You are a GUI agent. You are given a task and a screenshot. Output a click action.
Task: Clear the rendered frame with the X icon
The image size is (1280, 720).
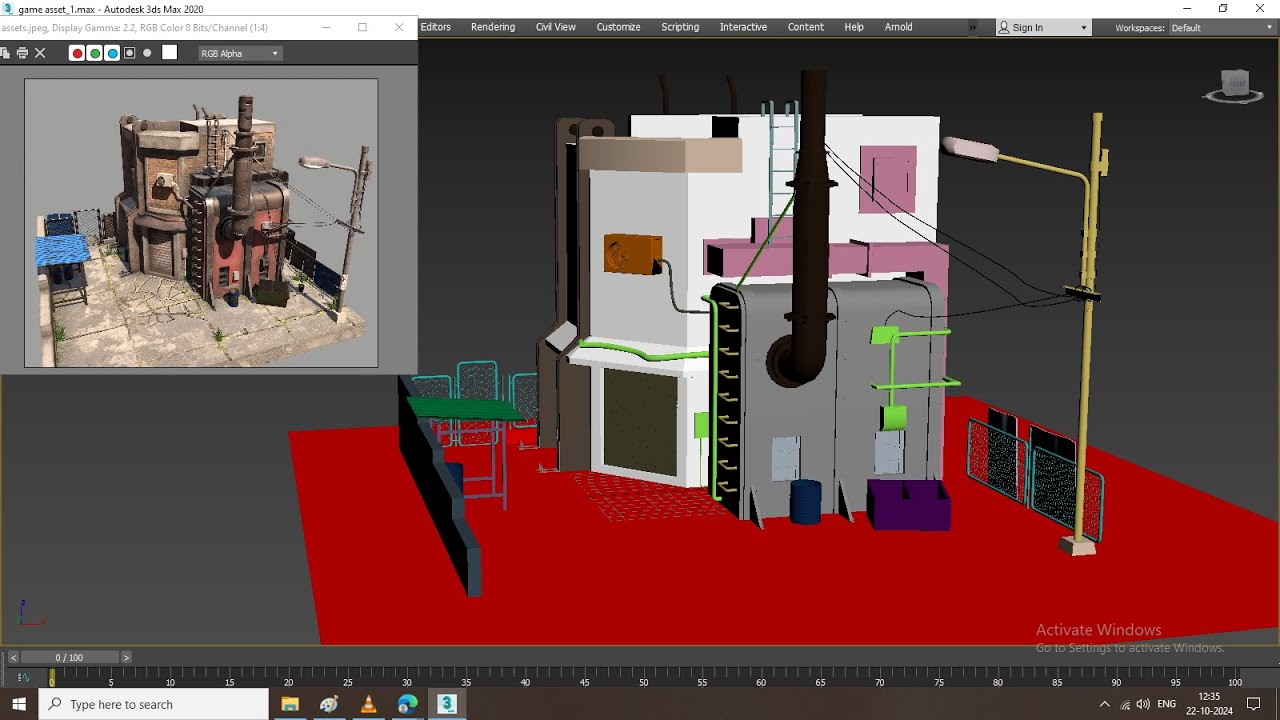click(40, 53)
